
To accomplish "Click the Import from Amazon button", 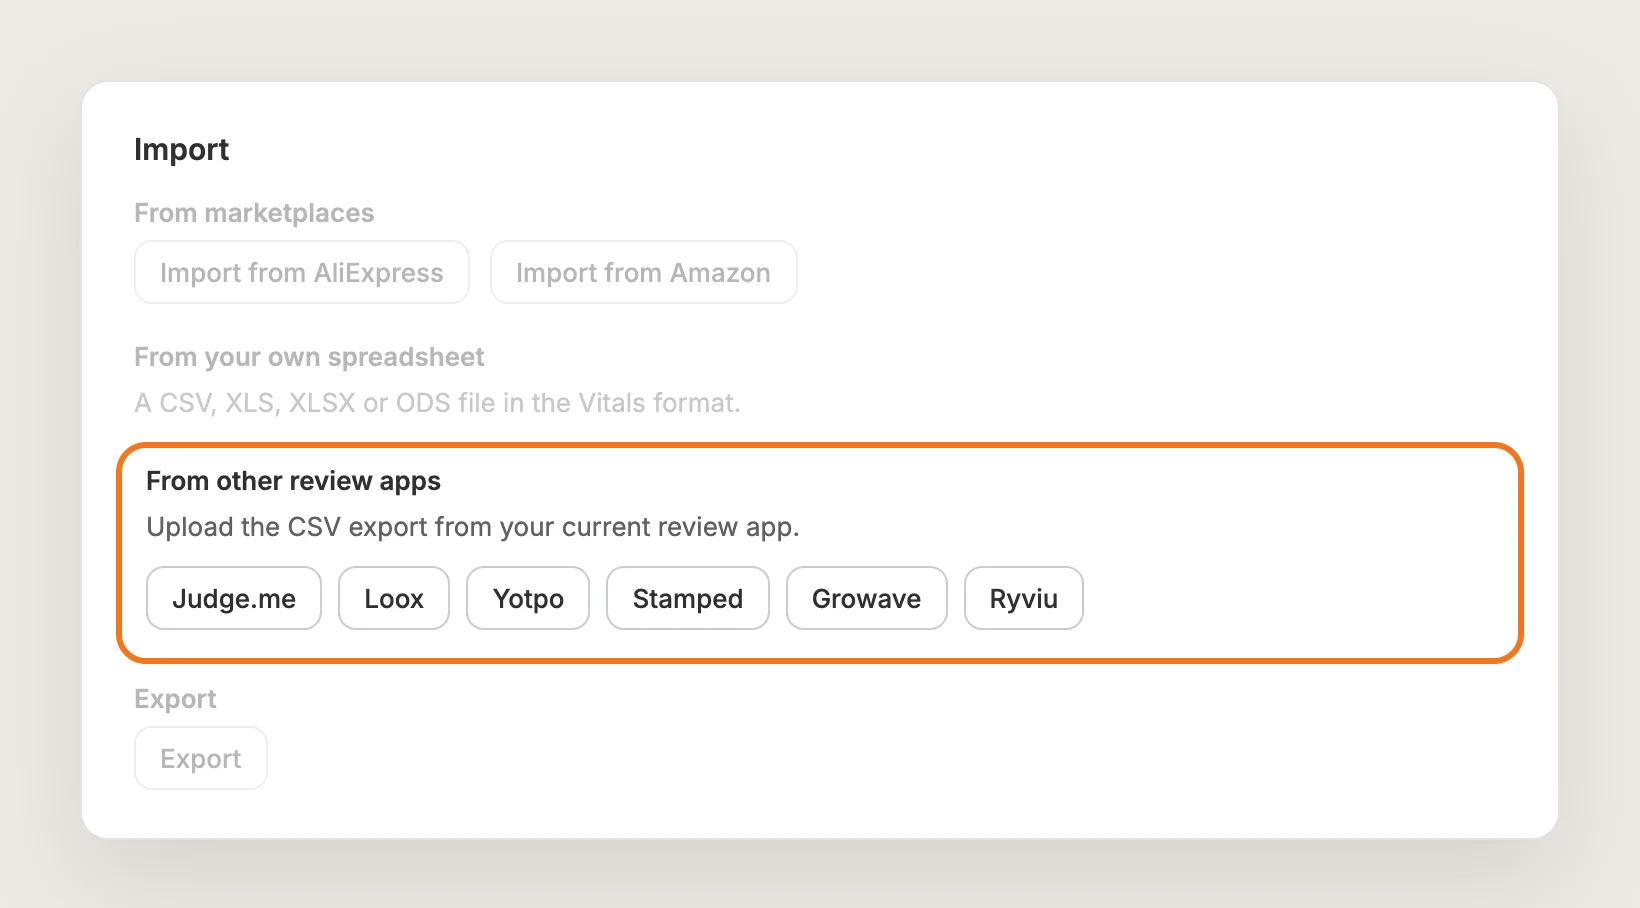I will point(643,272).
